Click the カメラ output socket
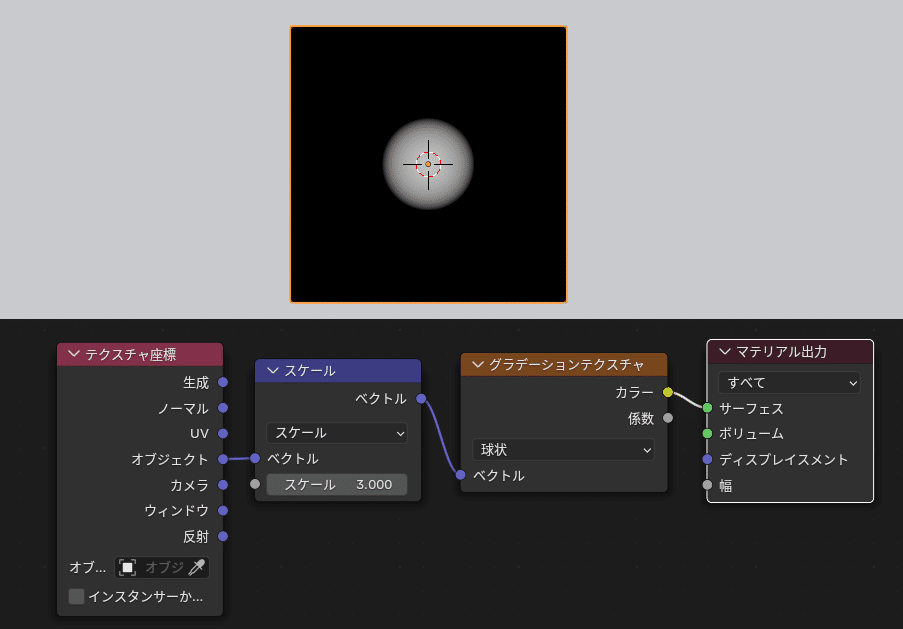This screenshot has width=903, height=629. 223,485
